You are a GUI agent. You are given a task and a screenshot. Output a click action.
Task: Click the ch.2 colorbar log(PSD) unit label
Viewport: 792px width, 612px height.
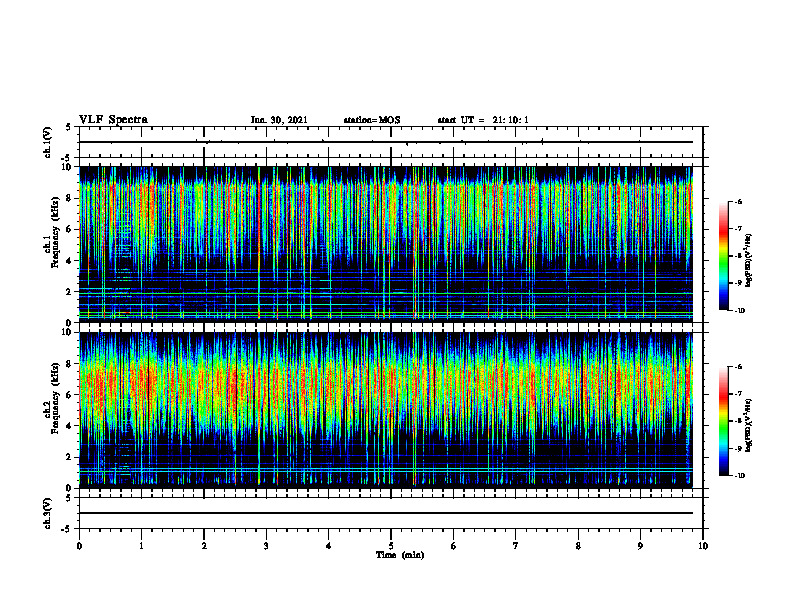pyautogui.click(x=749, y=425)
